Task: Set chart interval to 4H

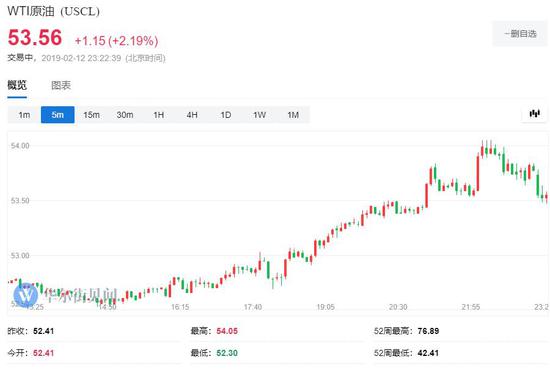Action: pyautogui.click(x=192, y=115)
